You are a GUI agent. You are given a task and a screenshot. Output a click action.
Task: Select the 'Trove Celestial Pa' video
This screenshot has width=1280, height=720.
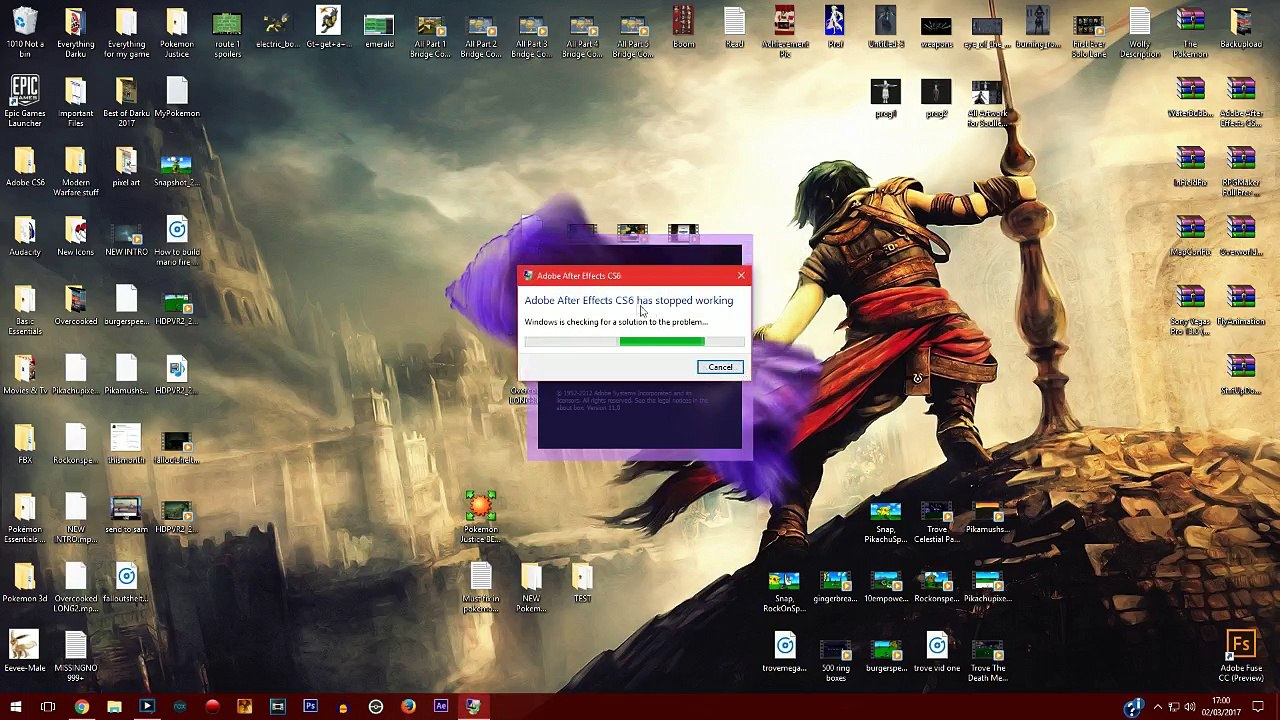point(936,521)
